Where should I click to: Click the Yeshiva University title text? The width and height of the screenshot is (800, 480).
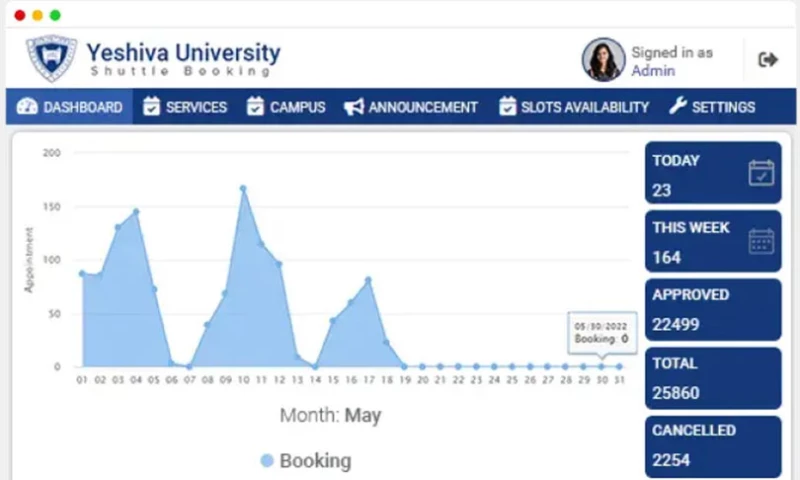(184, 53)
